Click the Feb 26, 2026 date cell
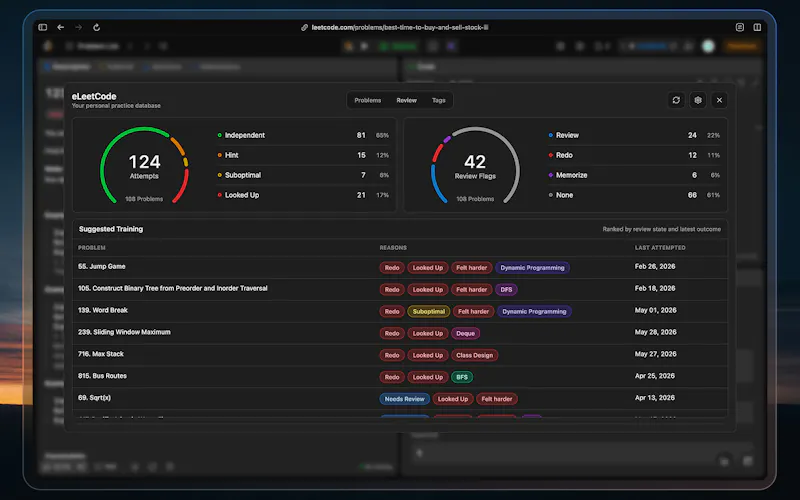Screen dimensions: 800x500 (x=655, y=266)
